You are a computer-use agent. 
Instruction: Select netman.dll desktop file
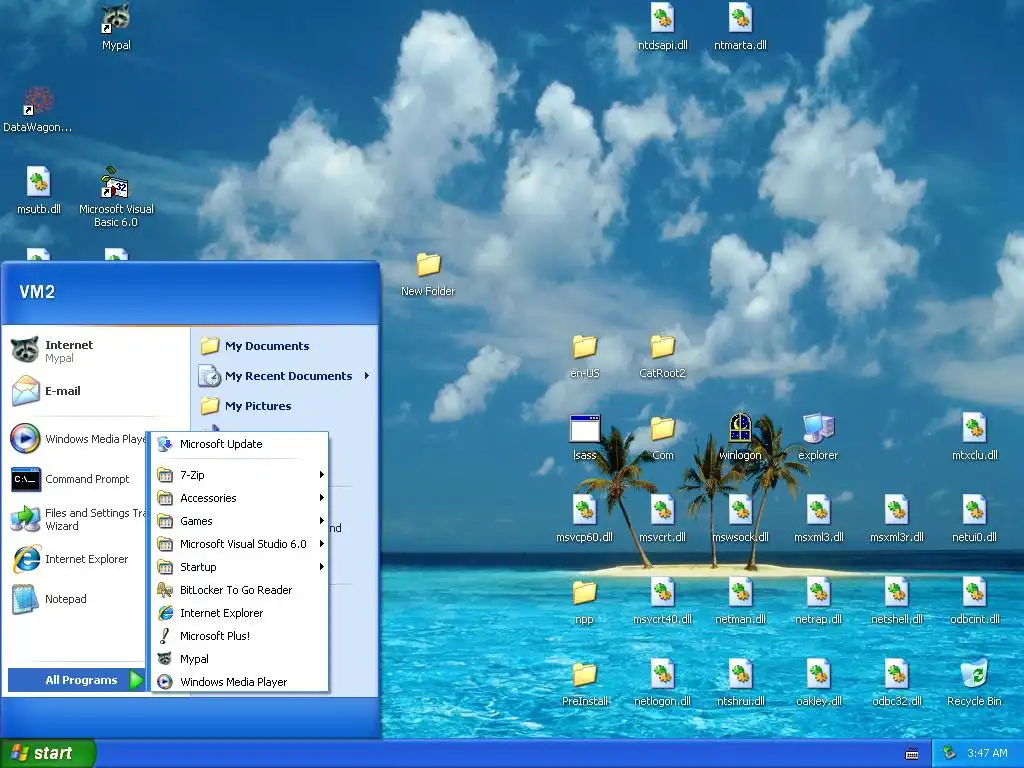pos(740,601)
